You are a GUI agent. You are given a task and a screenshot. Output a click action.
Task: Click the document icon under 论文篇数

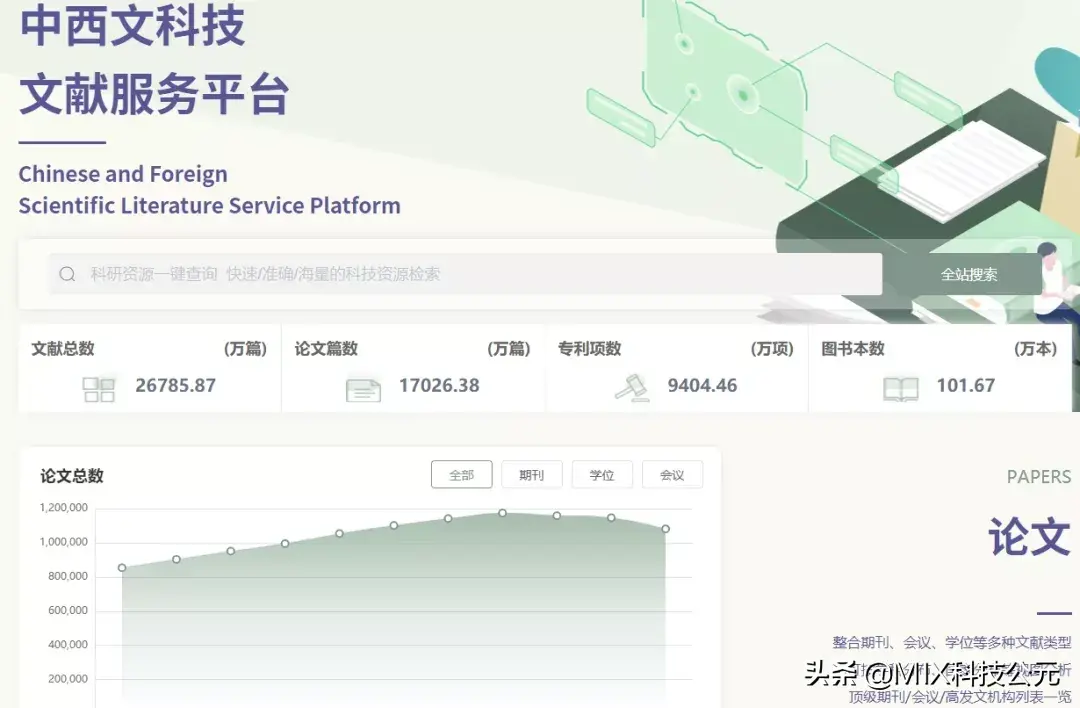[x=363, y=389]
